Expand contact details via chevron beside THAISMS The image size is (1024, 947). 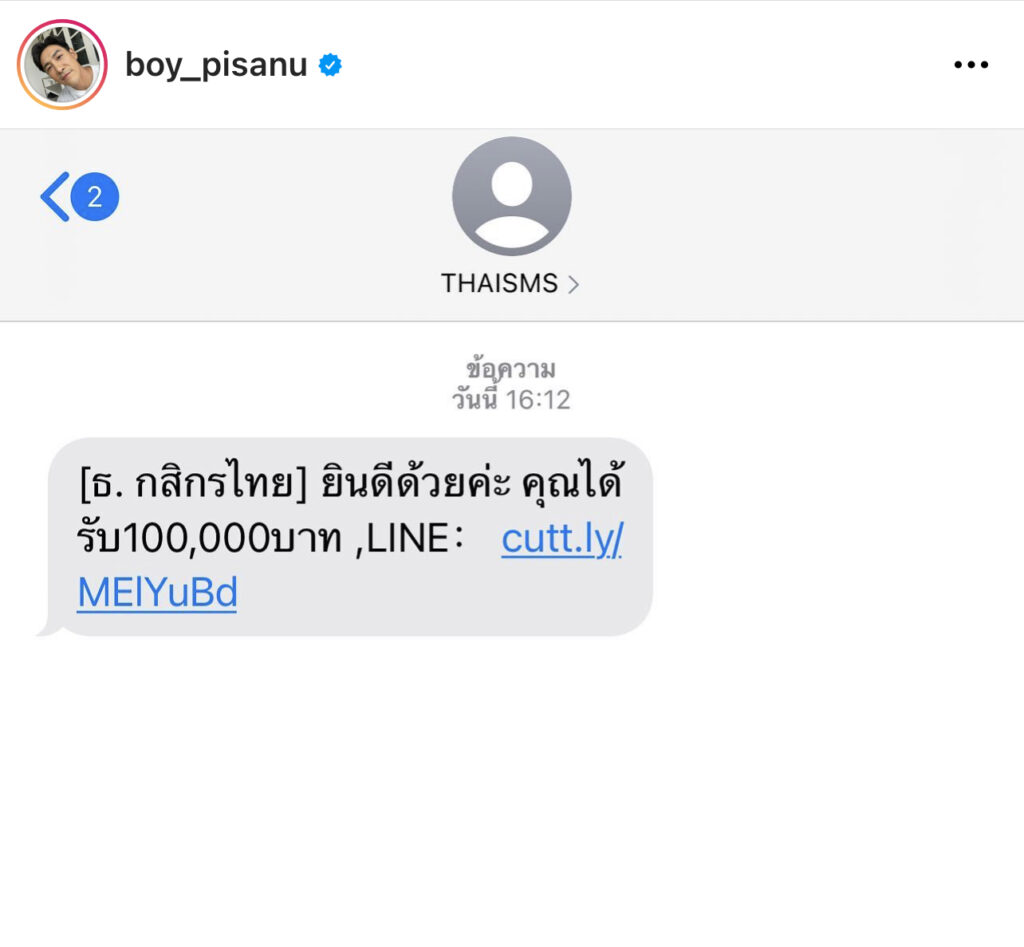(573, 284)
